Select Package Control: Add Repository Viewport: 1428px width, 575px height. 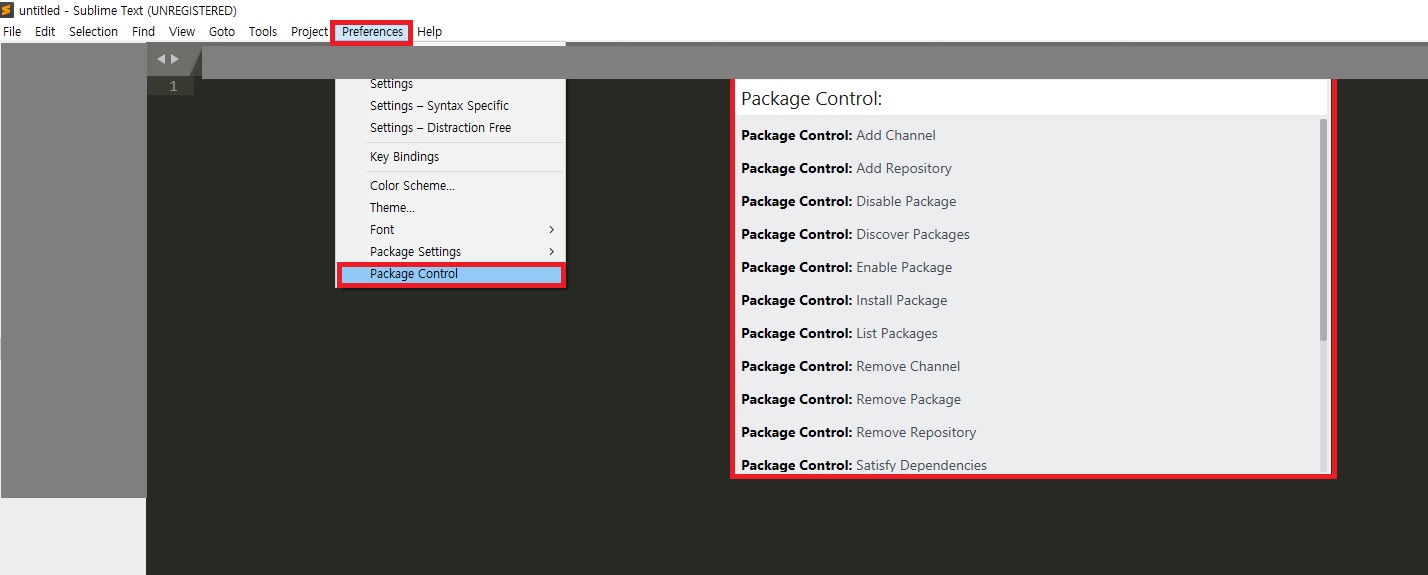pyautogui.click(x=1027, y=168)
